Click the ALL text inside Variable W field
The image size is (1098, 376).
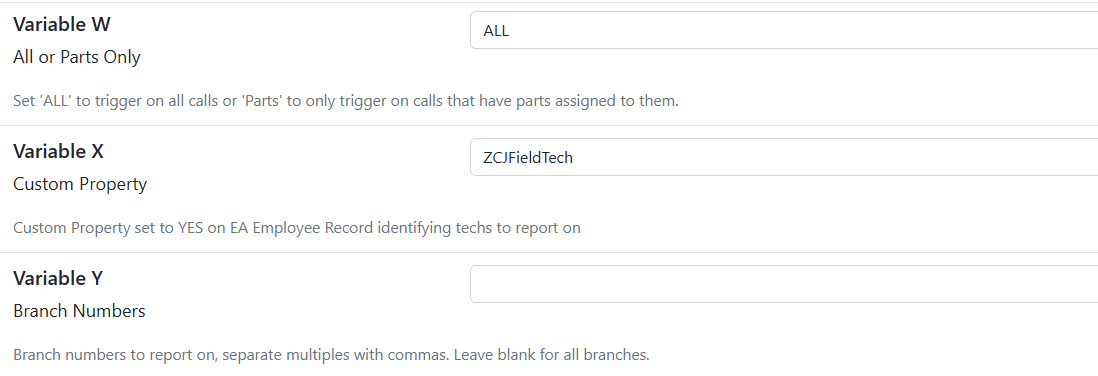click(496, 31)
